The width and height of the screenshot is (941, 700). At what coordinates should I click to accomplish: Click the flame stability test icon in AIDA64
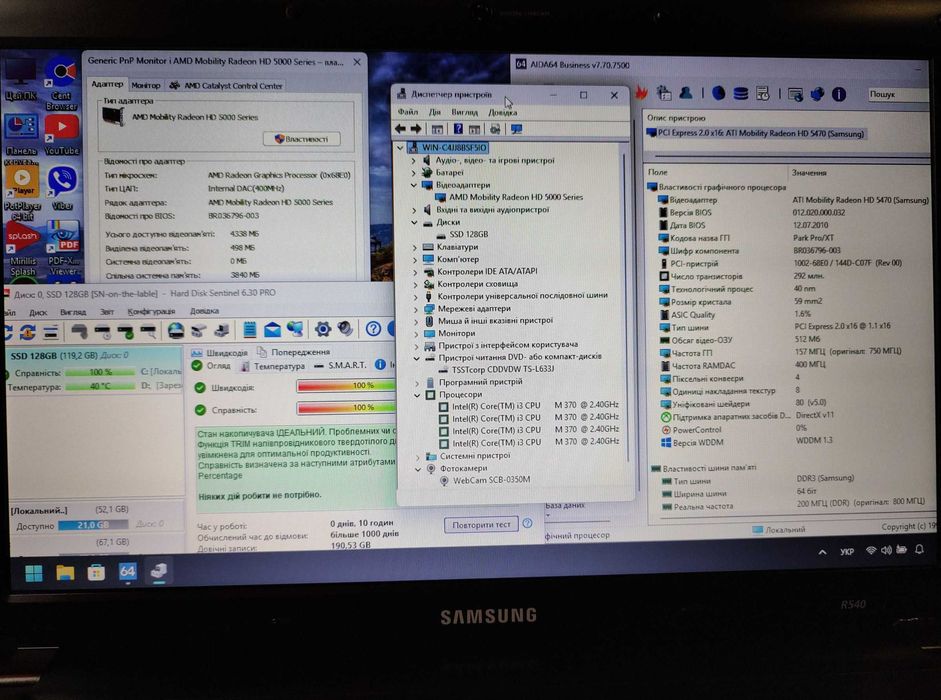pyautogui.click(x=641, y=92)
